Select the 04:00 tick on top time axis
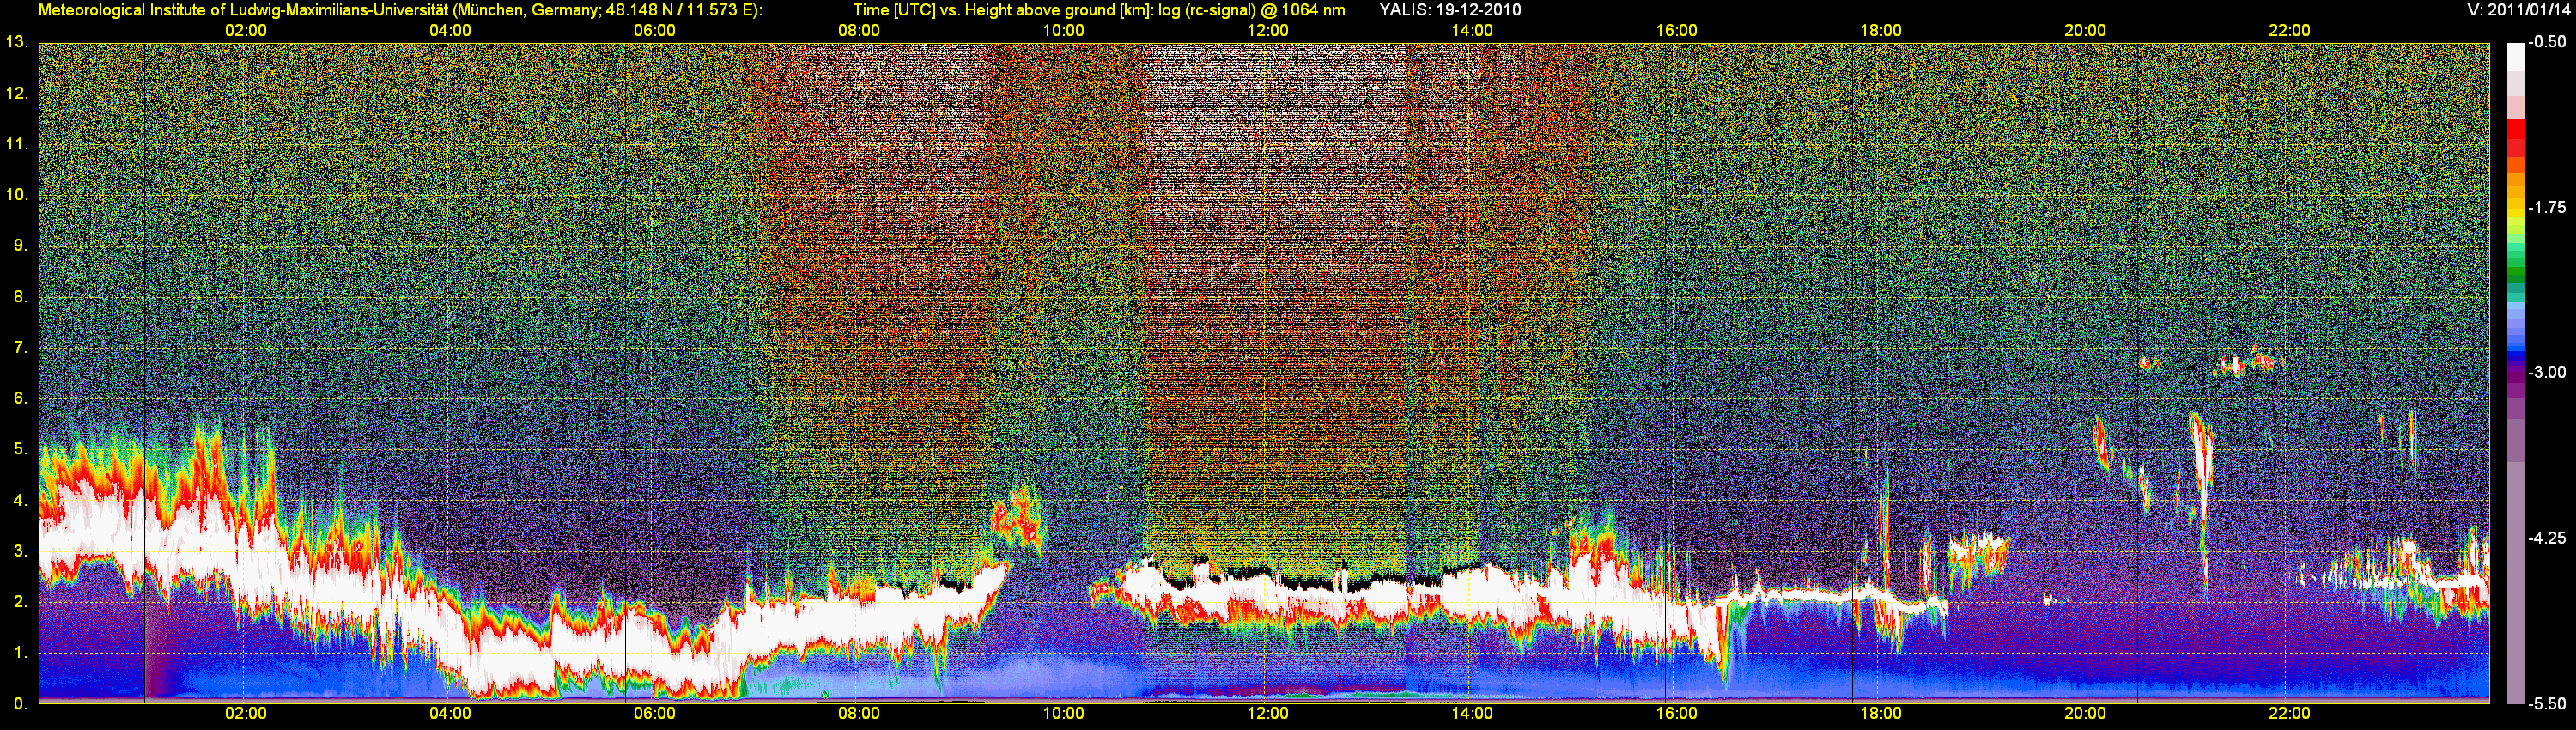Image resolution: width=2576 pixels, height=730 pixels. 450,31
